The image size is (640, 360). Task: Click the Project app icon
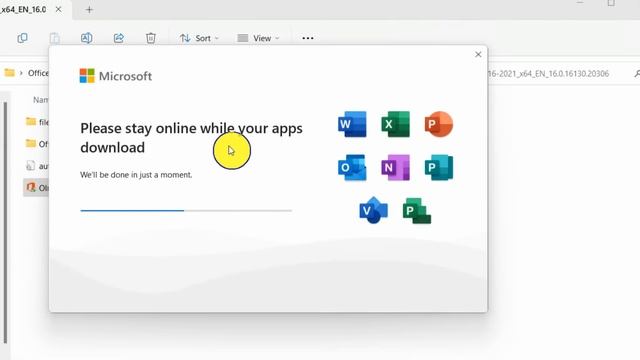417,211
